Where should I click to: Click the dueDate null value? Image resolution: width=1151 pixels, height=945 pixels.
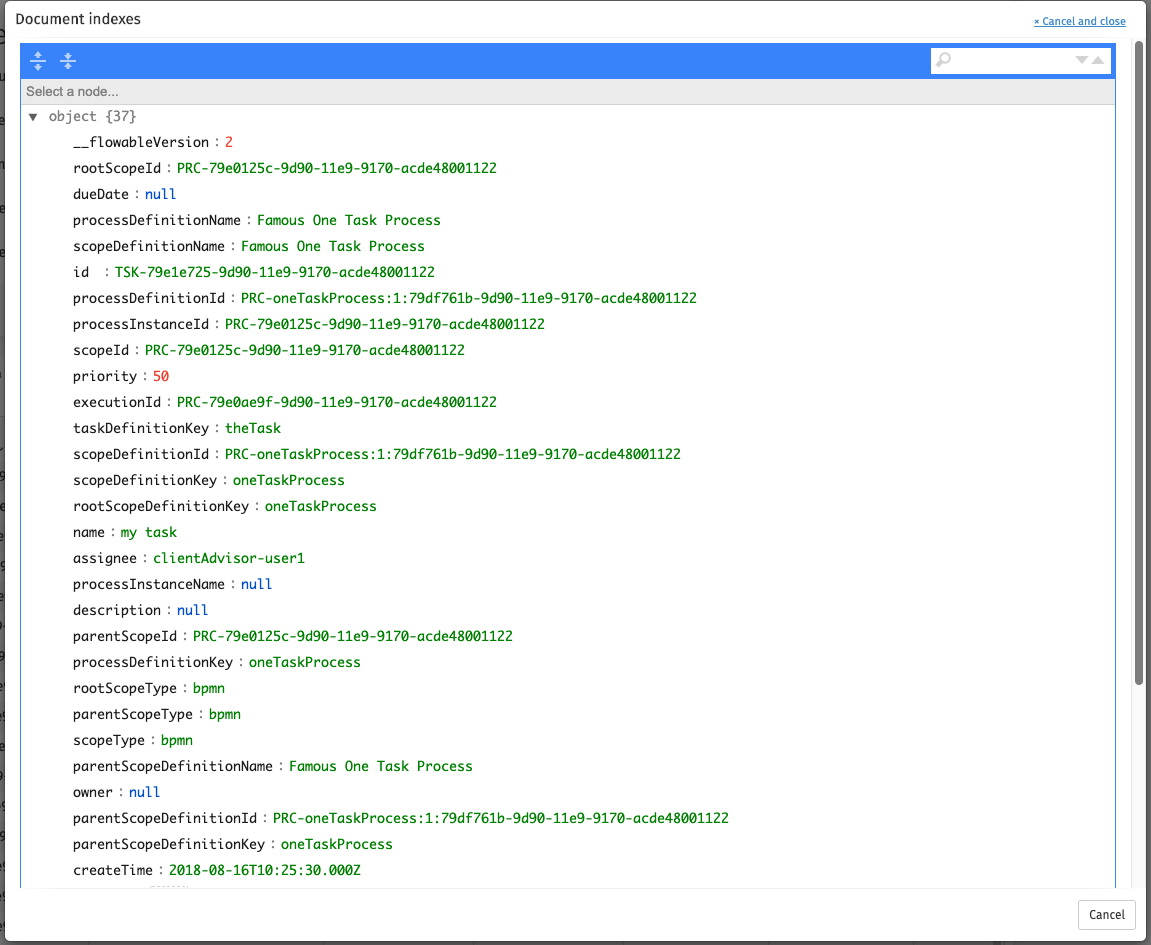click(160, 195)
